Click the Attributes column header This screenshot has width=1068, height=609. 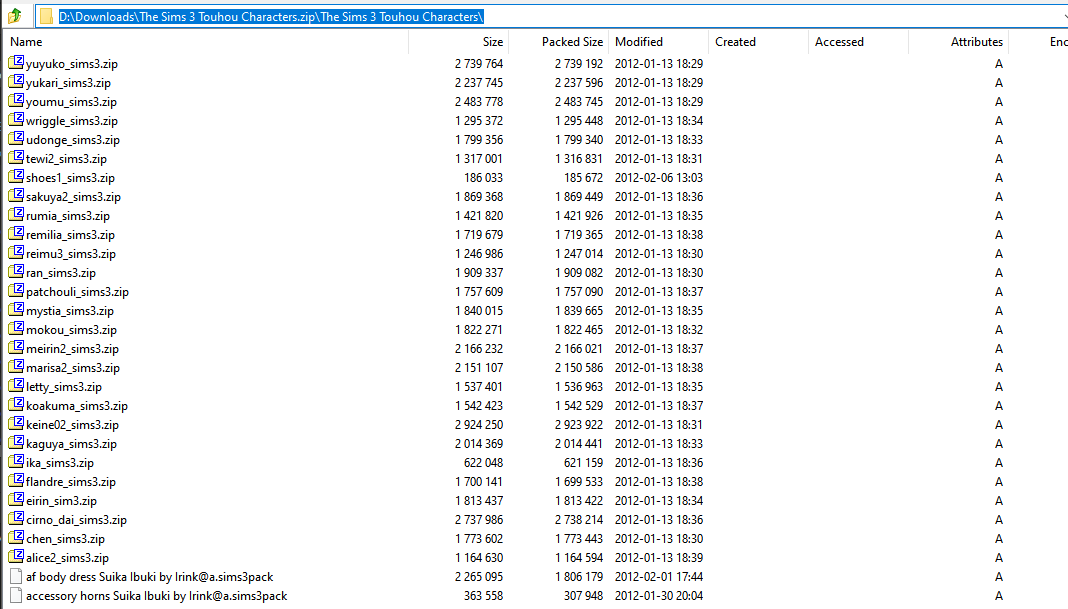(x=976, y=42)
